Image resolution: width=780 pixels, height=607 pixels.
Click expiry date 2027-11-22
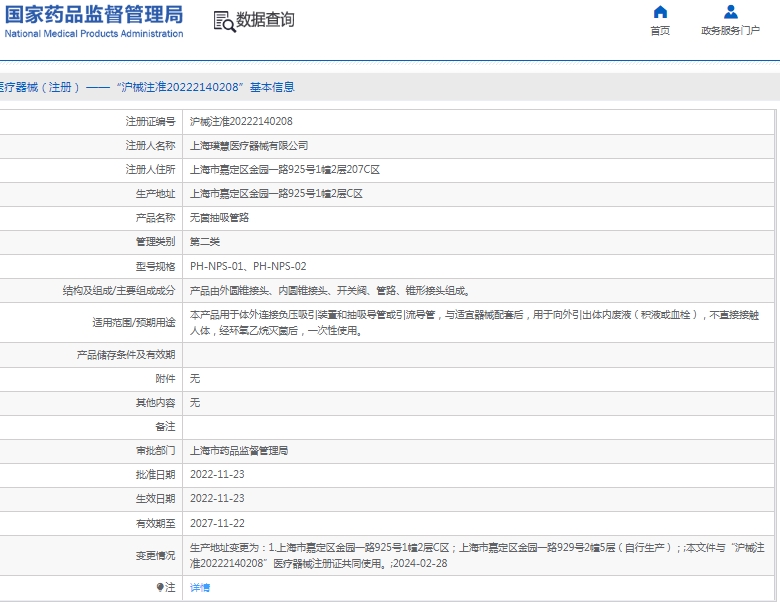217,523
